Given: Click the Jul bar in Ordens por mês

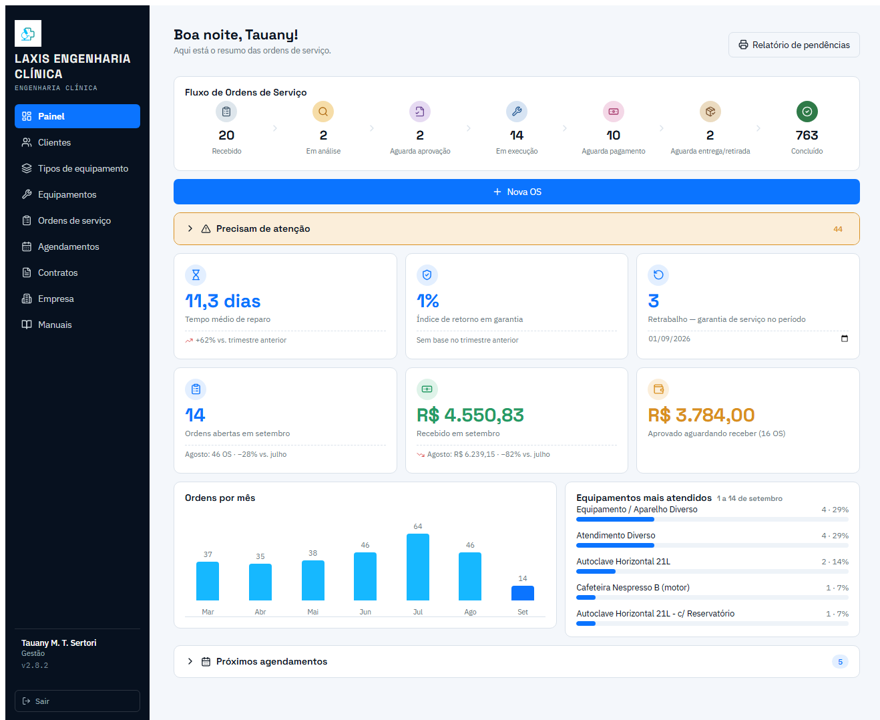Looking at the screenshot, I should [x=418, y=567].
